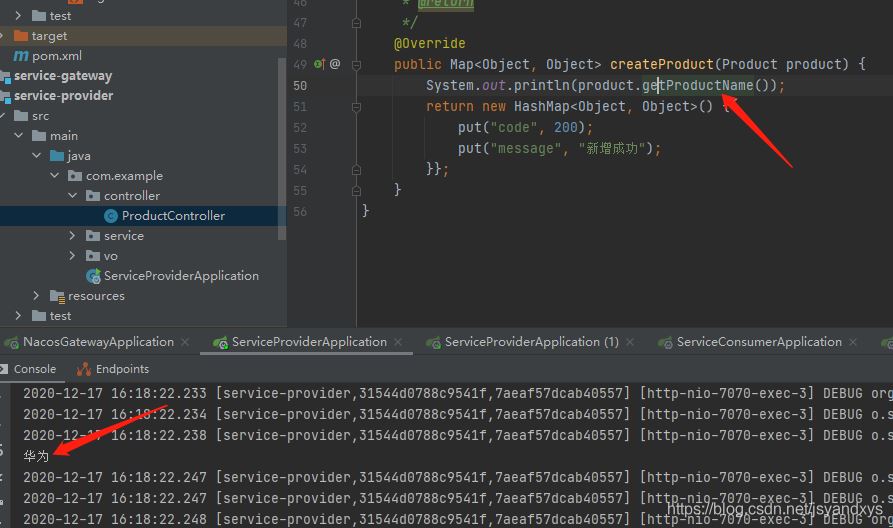The width and height of the screenshot is (893, 528).
Task: Click the Spring Boot icon of ServiceProviderApplication in tree
Action: tap(93, 276)
